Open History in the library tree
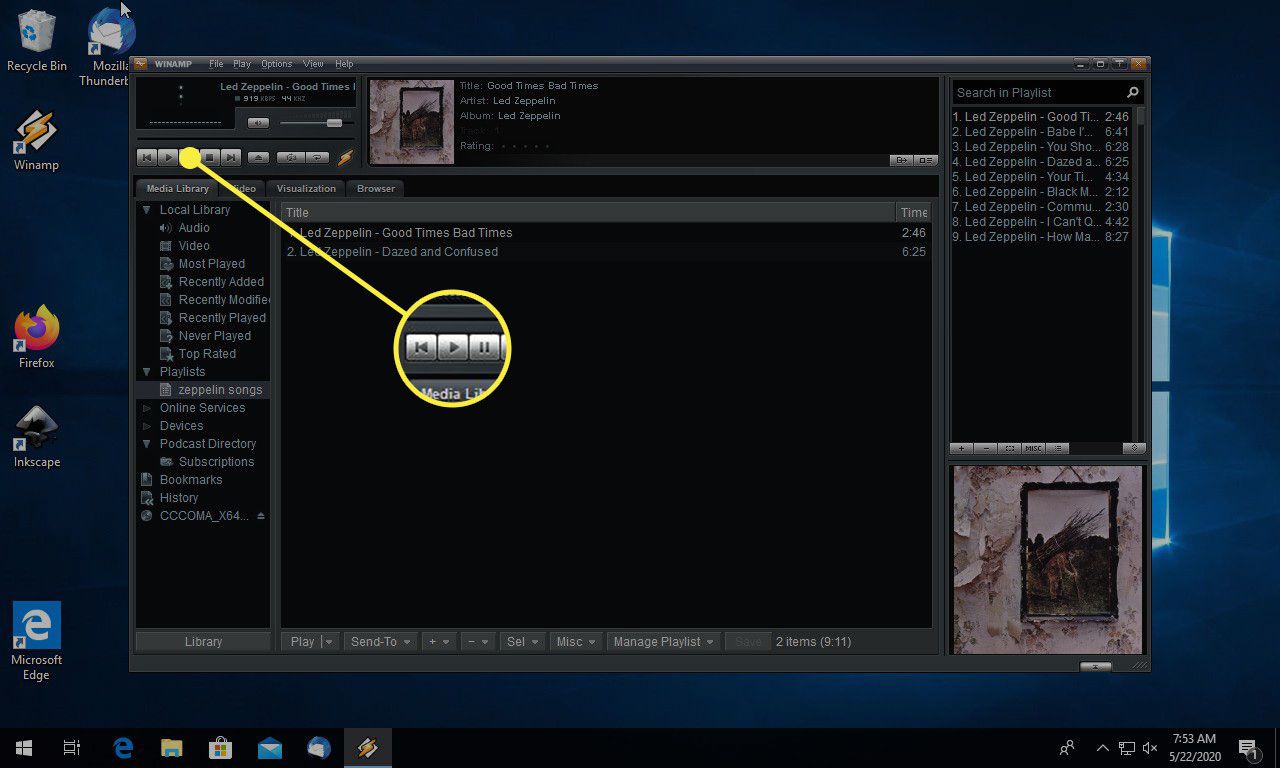This screenshot has height=768, width=1280. point(178,498)
